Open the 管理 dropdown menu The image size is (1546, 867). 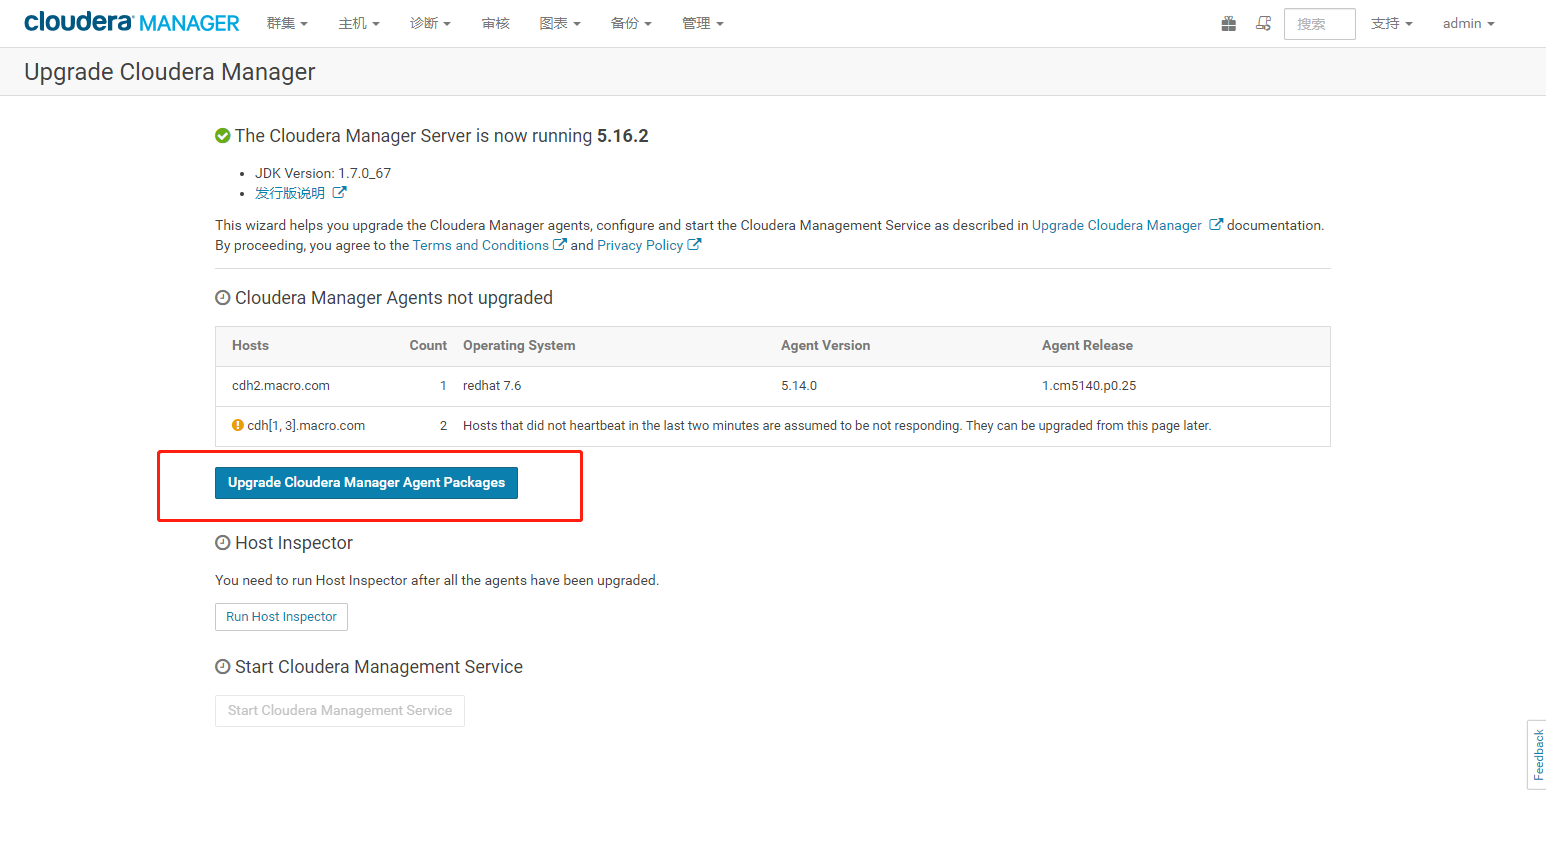pyautogui.click(x=702, y=23)
